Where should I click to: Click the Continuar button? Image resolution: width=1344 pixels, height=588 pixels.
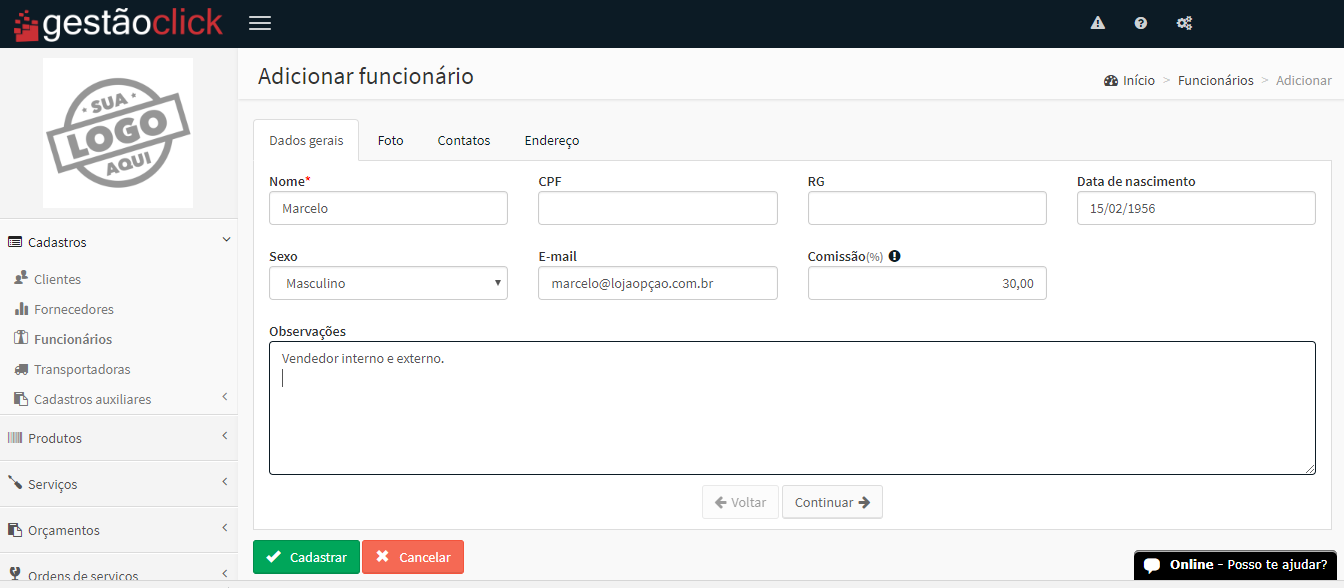click(x=832, y=502)
